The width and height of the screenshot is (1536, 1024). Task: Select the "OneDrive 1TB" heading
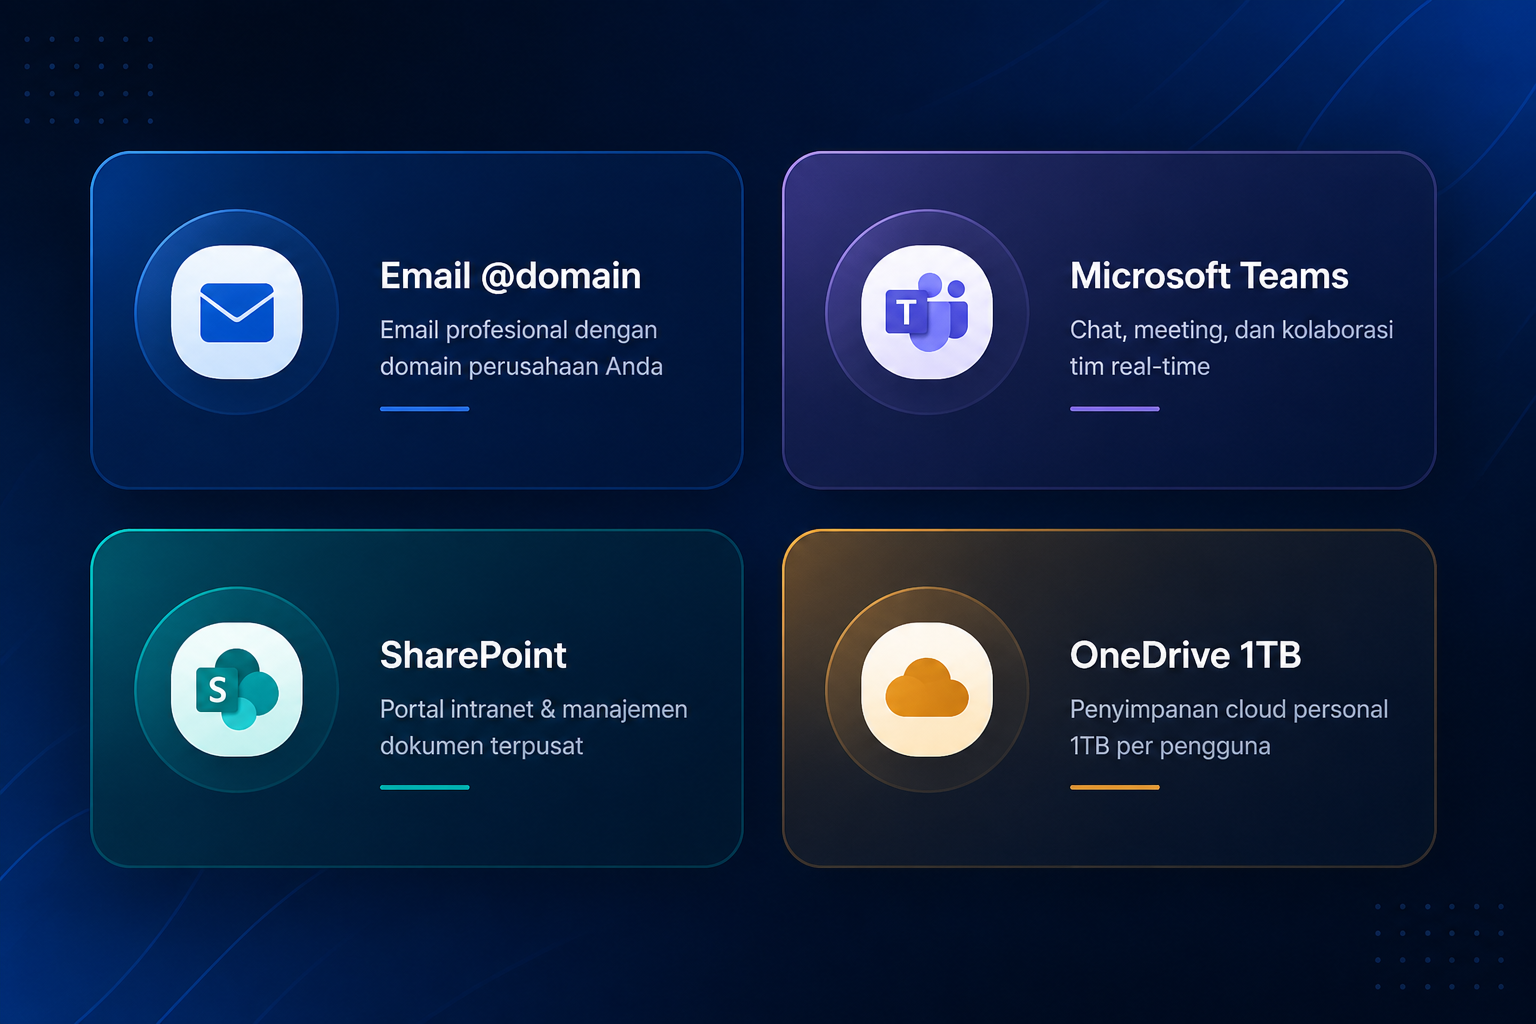click(1185, 655)
